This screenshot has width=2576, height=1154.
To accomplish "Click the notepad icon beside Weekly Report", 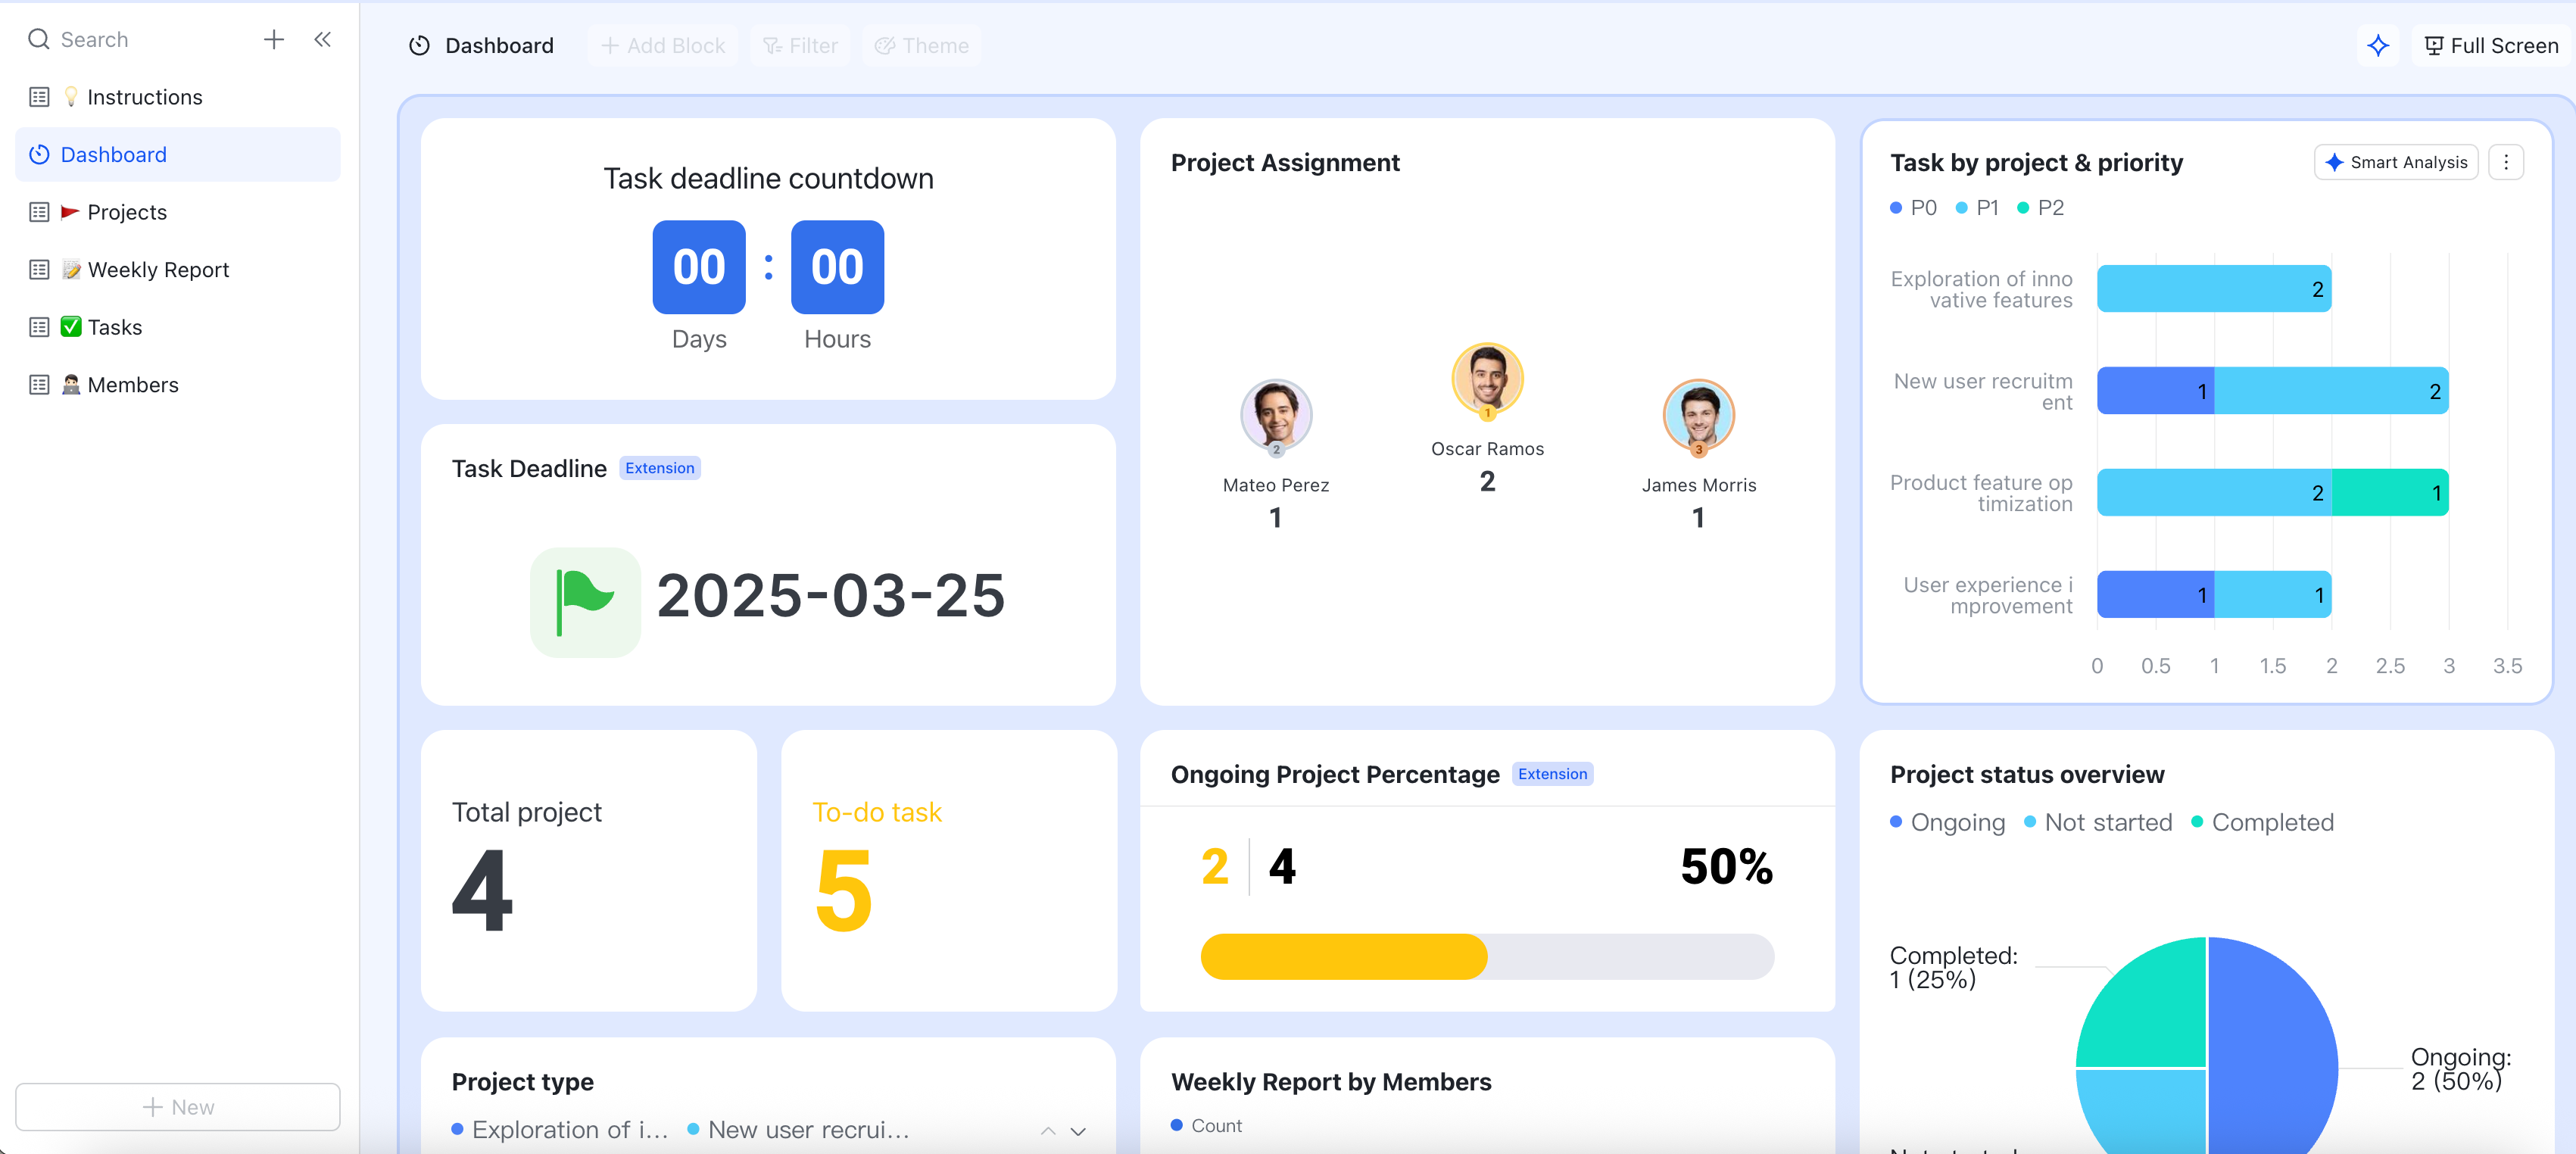I will pos(71,270).
